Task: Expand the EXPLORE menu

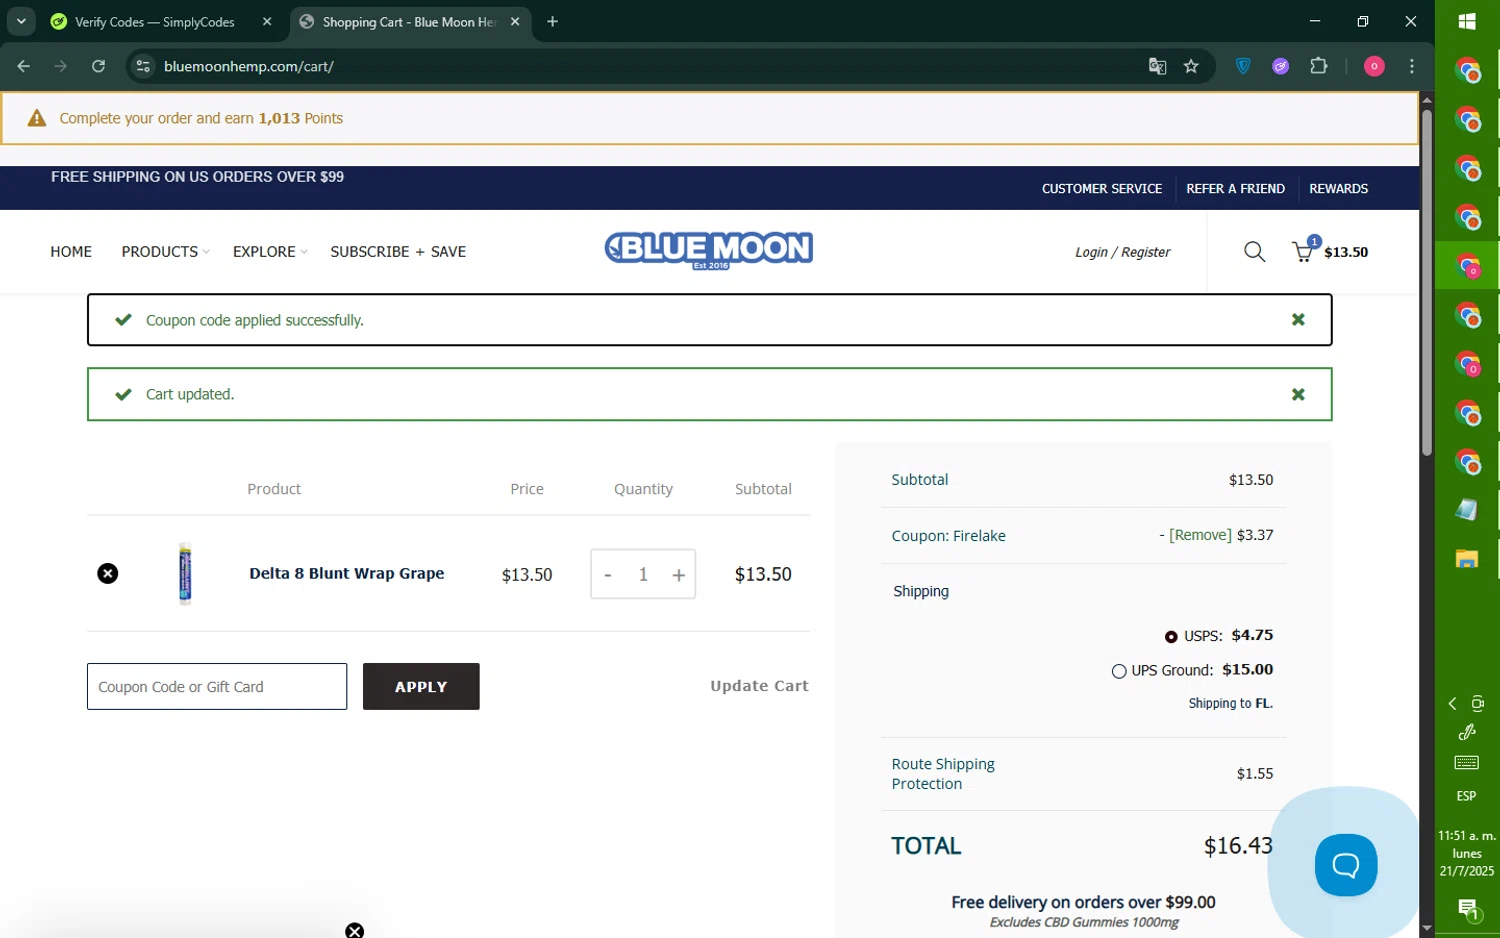Action: coord(270,252)
